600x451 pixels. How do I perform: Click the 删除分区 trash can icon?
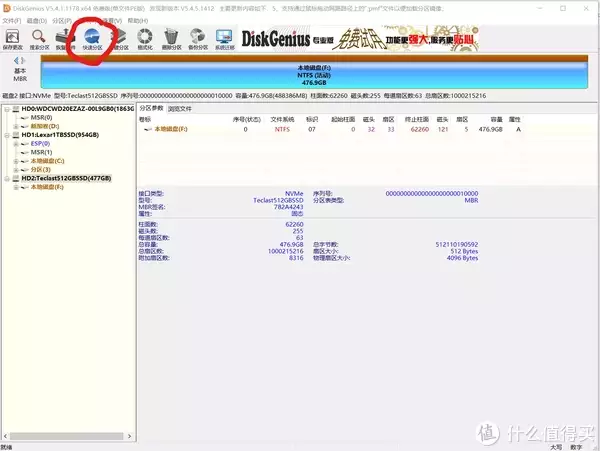[171, 37]
